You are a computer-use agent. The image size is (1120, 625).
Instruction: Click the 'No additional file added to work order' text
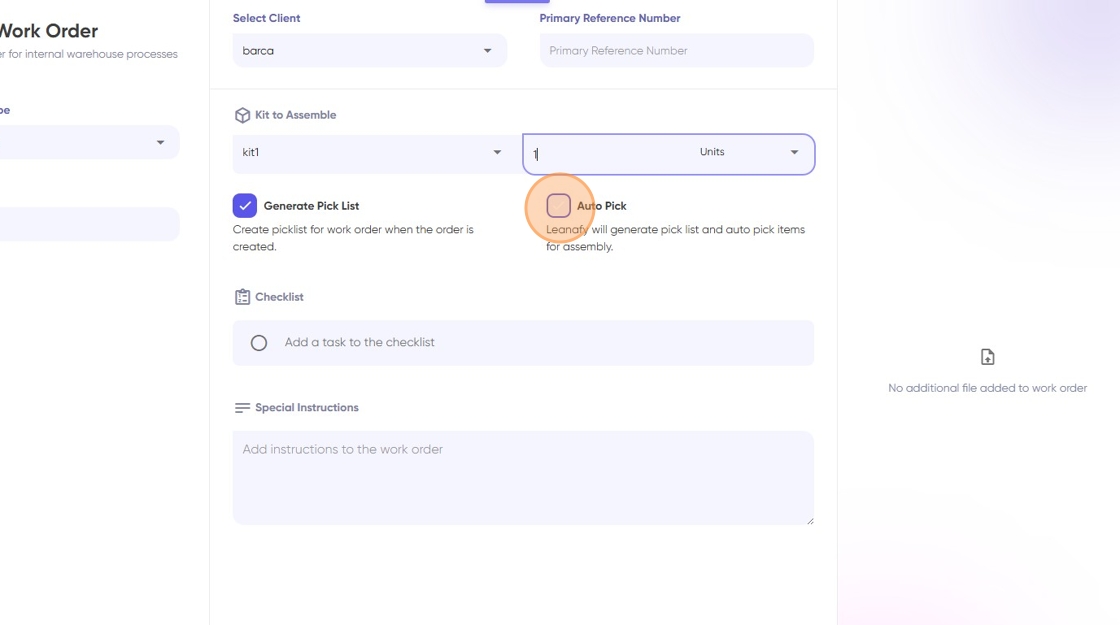(x=987, y=389)
